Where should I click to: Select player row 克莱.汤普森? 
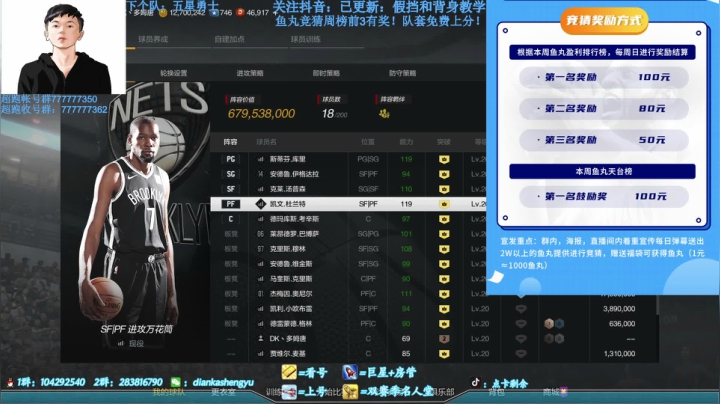(348, 189)
